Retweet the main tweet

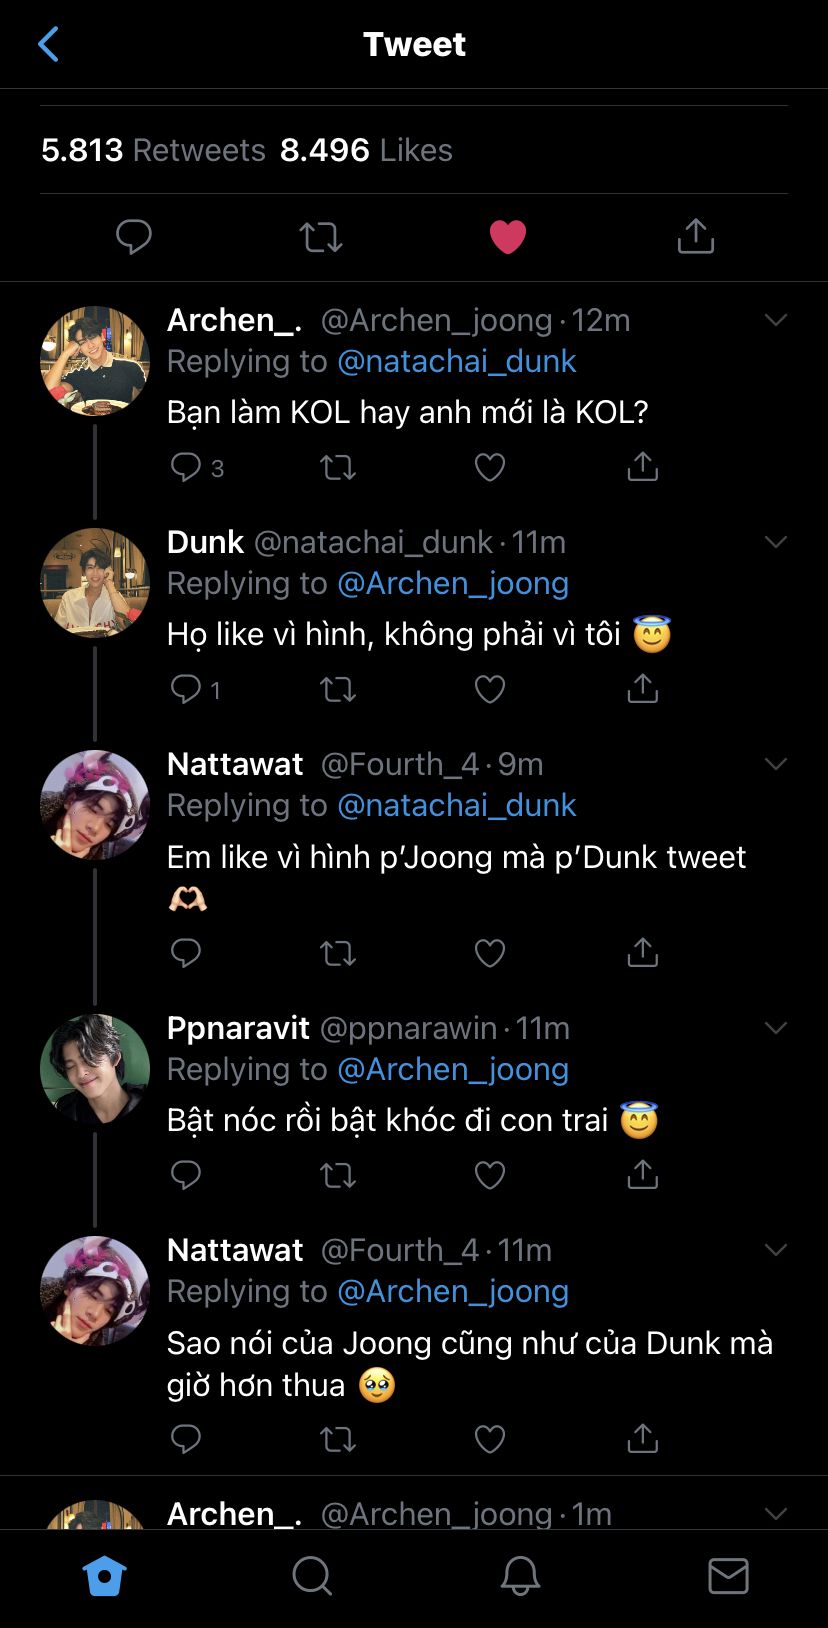[x=321, y=237]
